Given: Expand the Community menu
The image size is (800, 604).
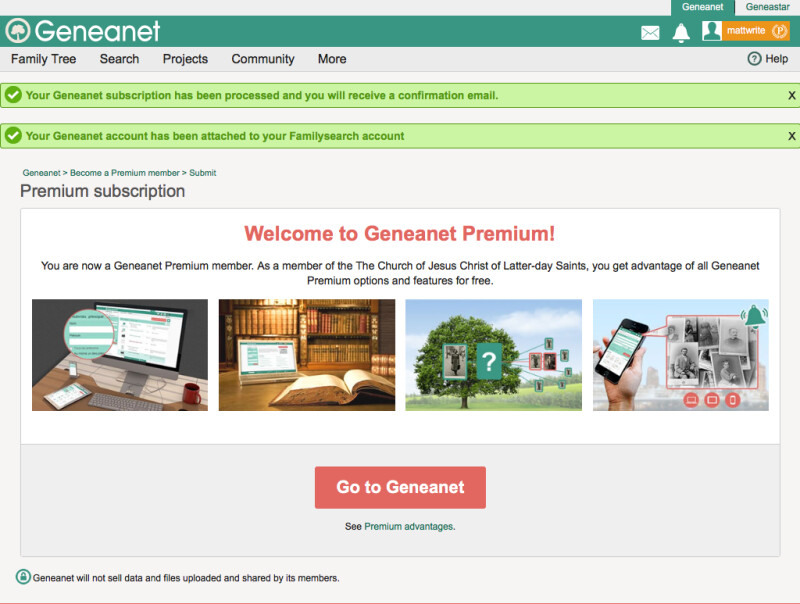Looking at the screenshot, I should click(x=263, y=59).
